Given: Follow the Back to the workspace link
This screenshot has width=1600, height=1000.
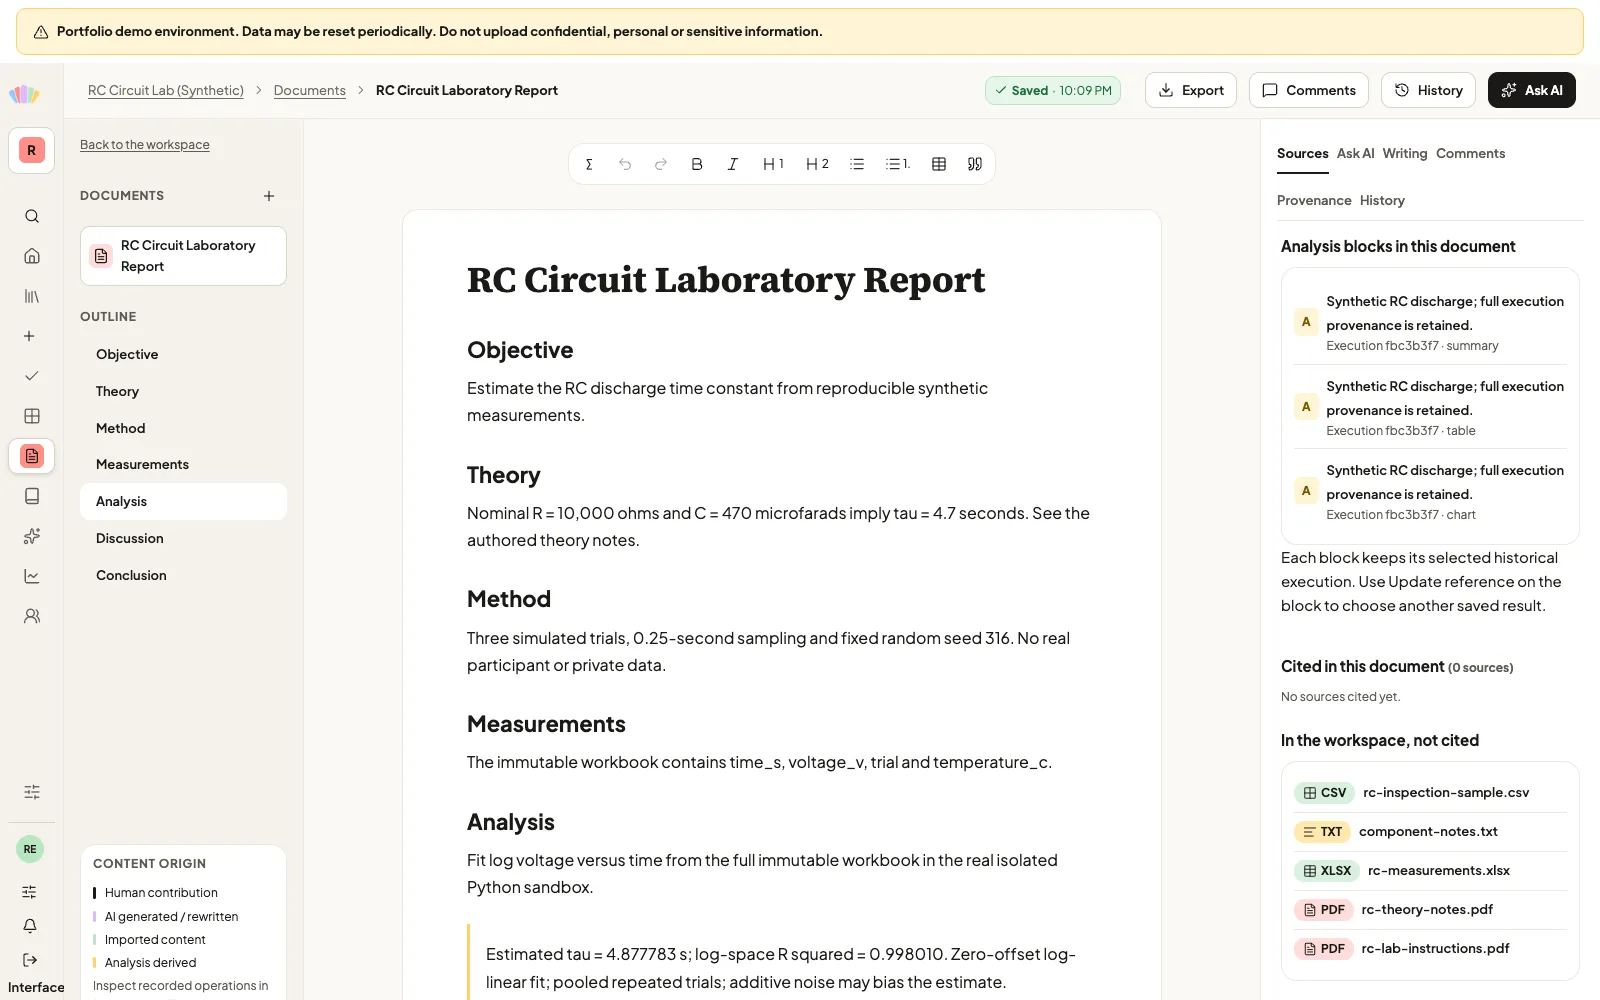Looking at the screenshot, I should (145, 145).
